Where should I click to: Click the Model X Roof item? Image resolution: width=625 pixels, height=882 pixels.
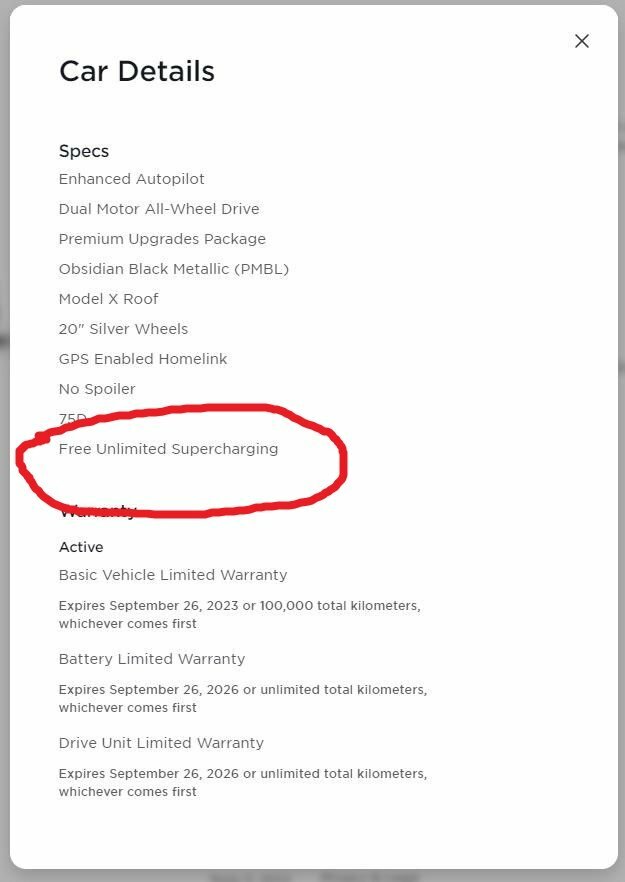pos(109,299)
